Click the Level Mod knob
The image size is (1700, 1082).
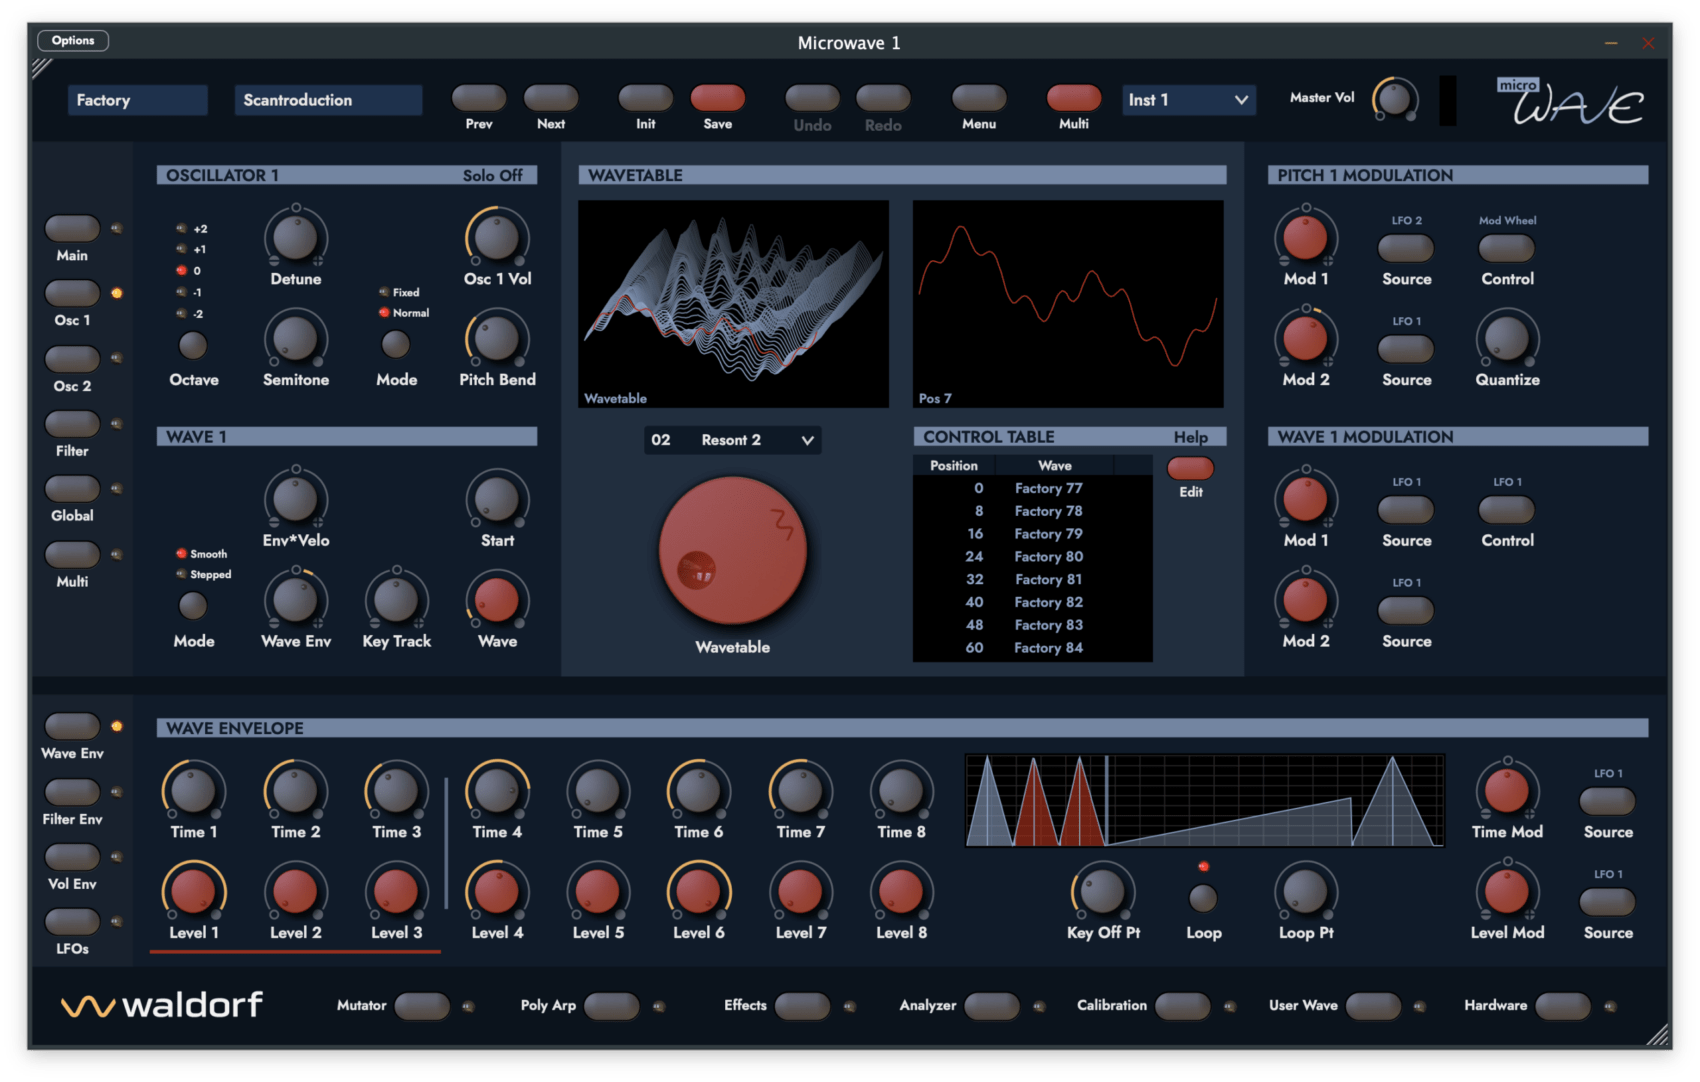1507,892
